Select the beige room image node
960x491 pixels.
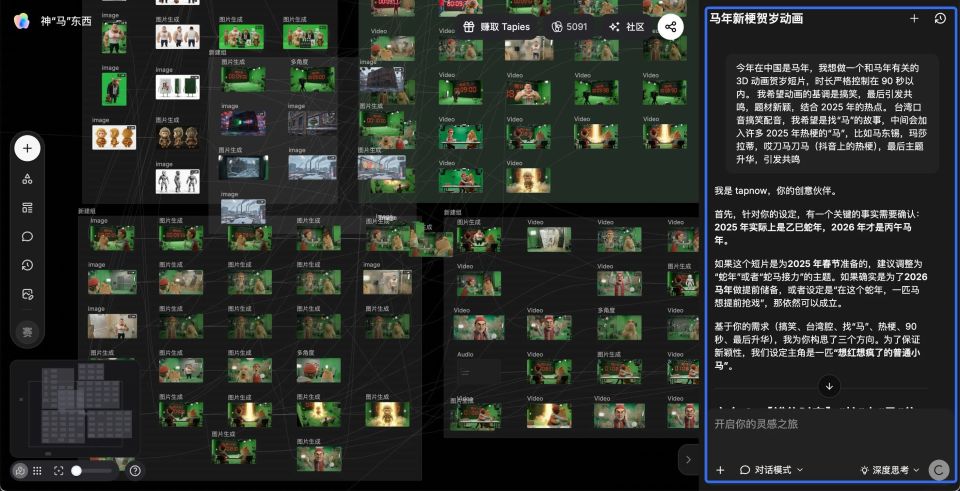tap(387, 282)
